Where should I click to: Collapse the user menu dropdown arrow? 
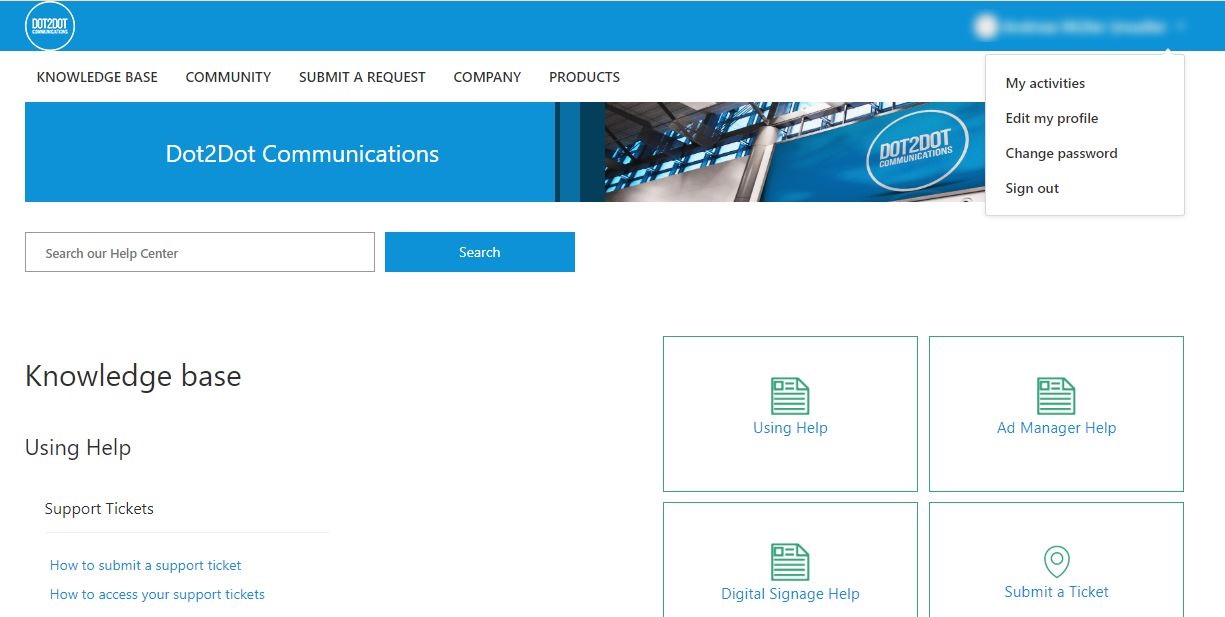coord(1181,27)
